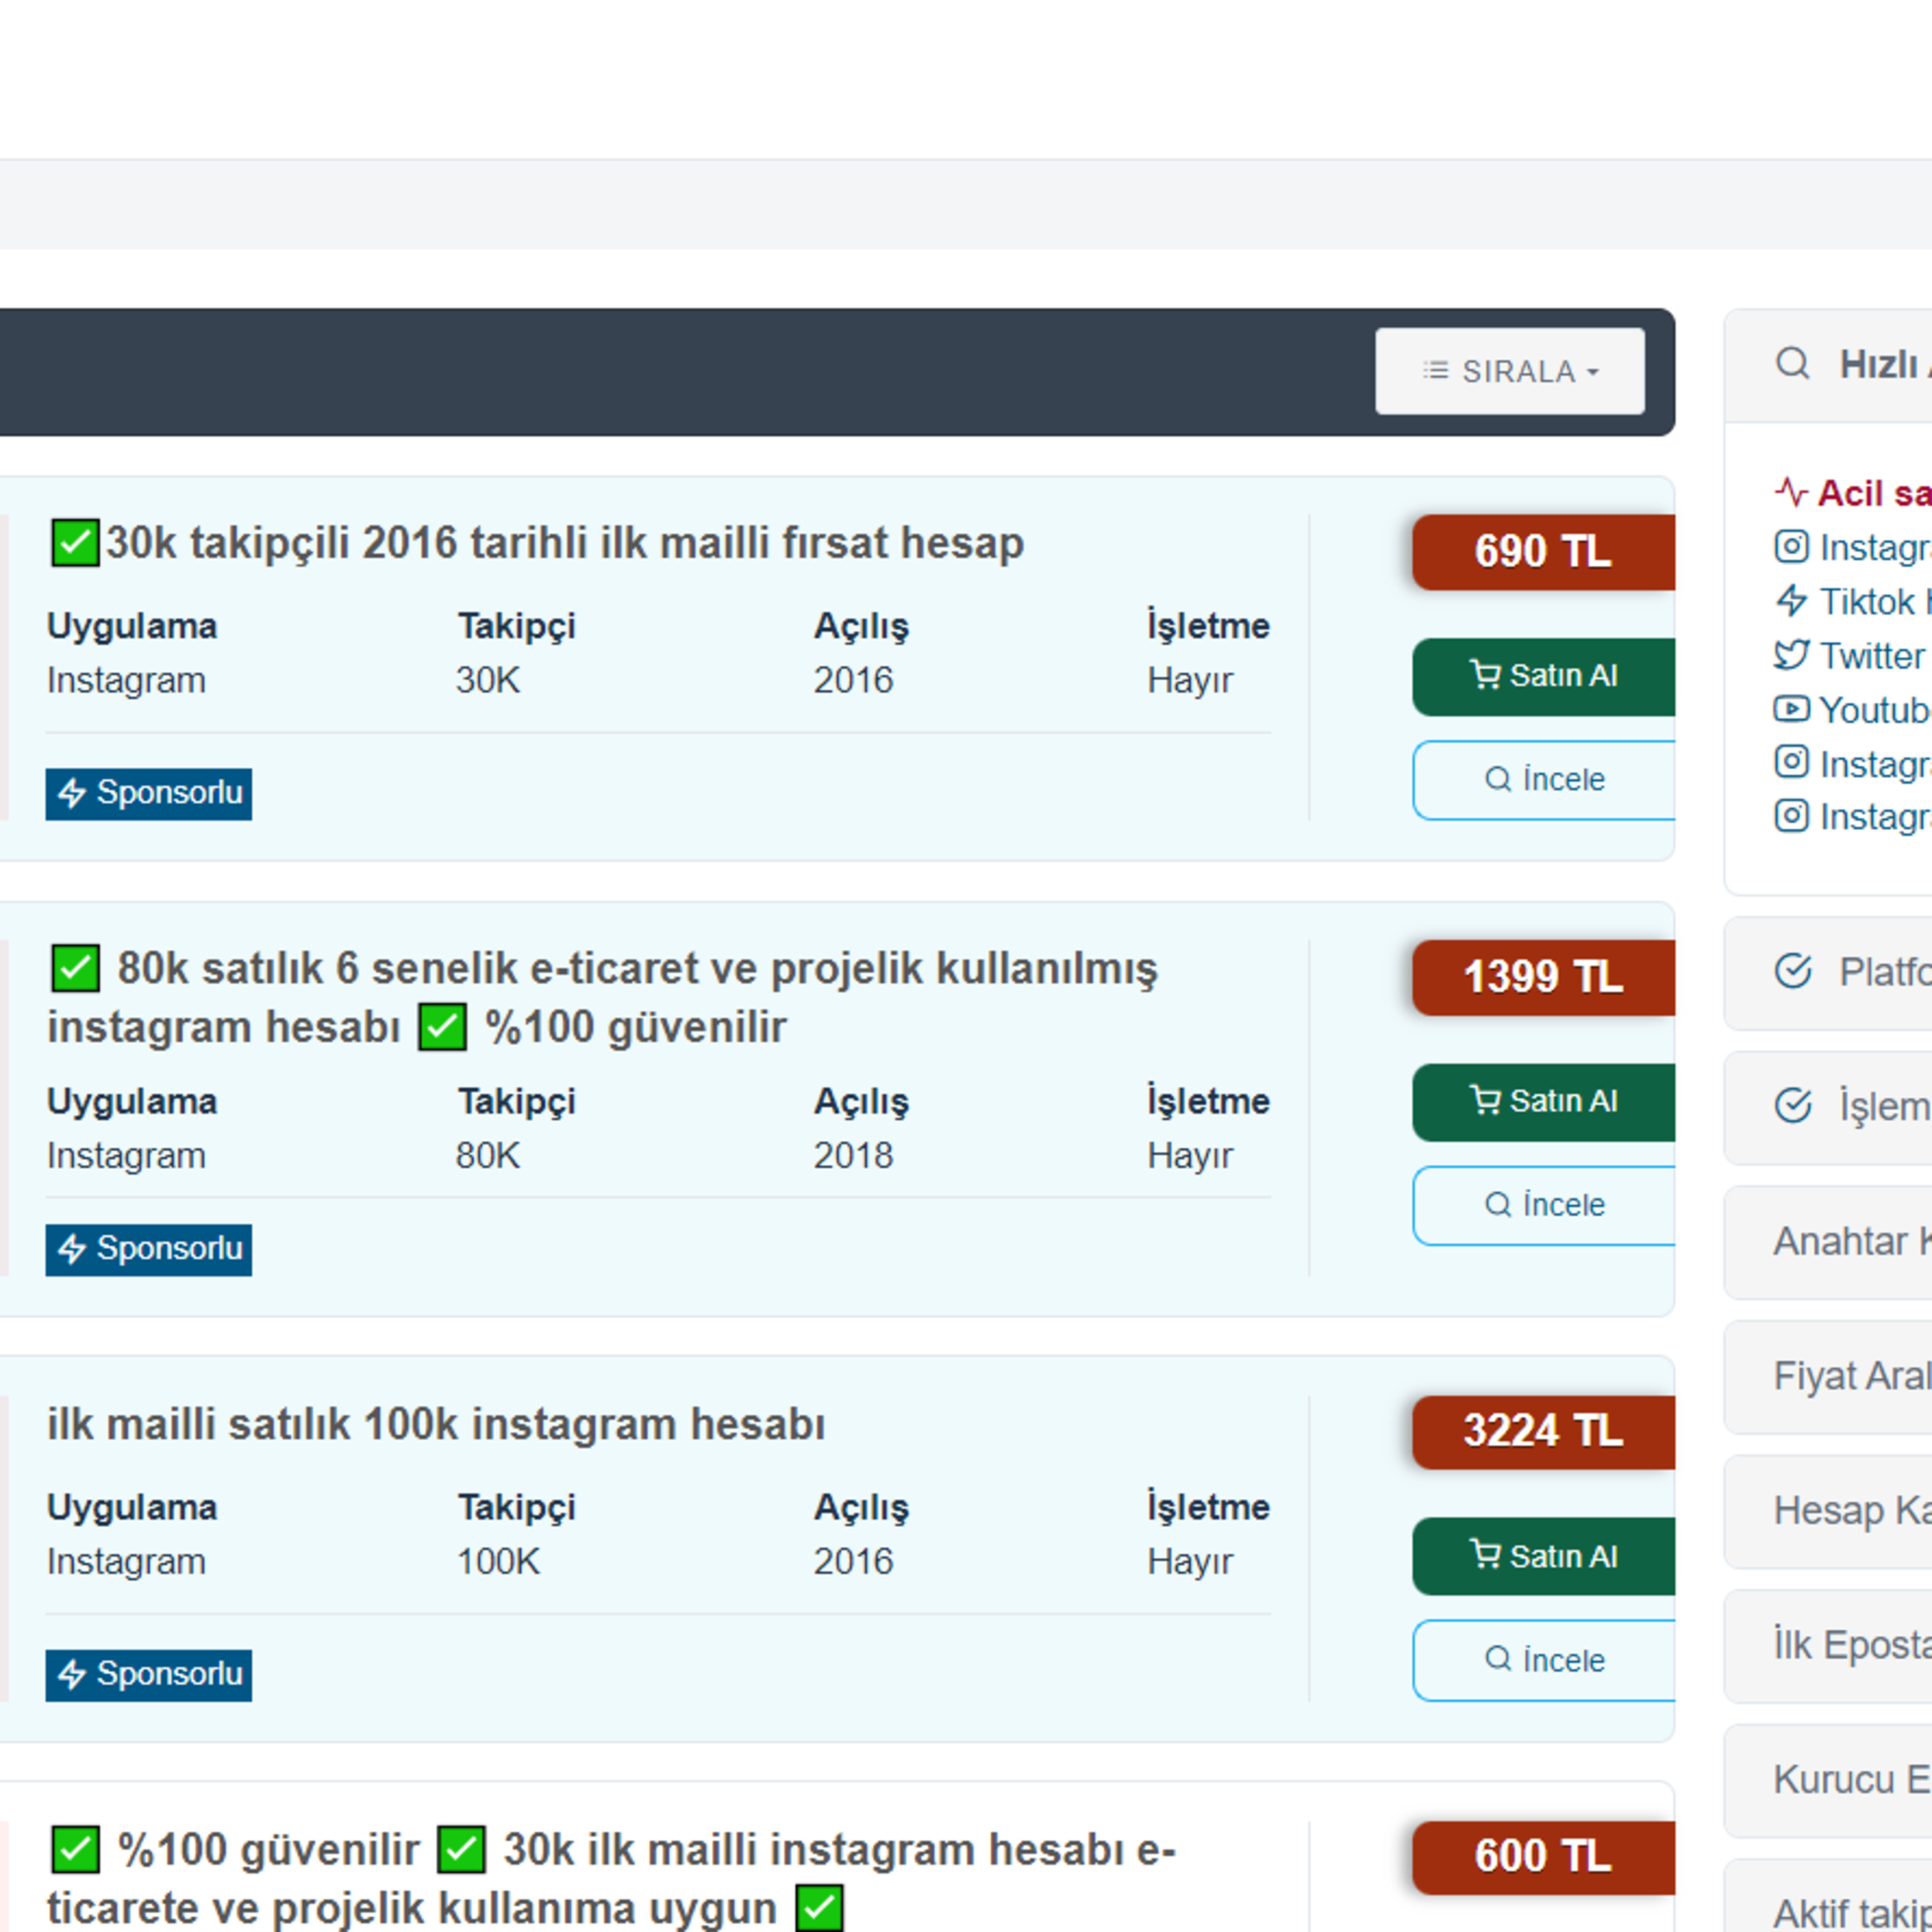1932x1932 pixels.
Task: Inspect the 1399 TL listing via İncele
Action: [1543, 1205]
